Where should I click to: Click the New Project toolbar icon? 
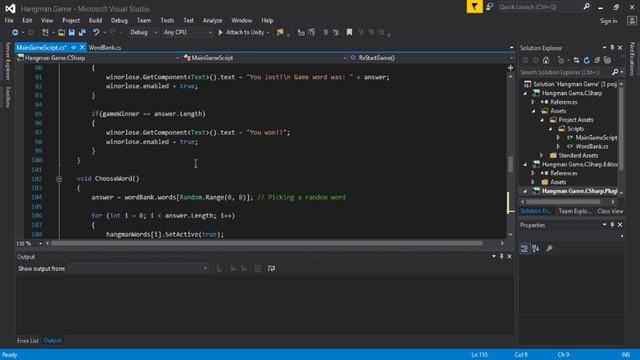45,32
